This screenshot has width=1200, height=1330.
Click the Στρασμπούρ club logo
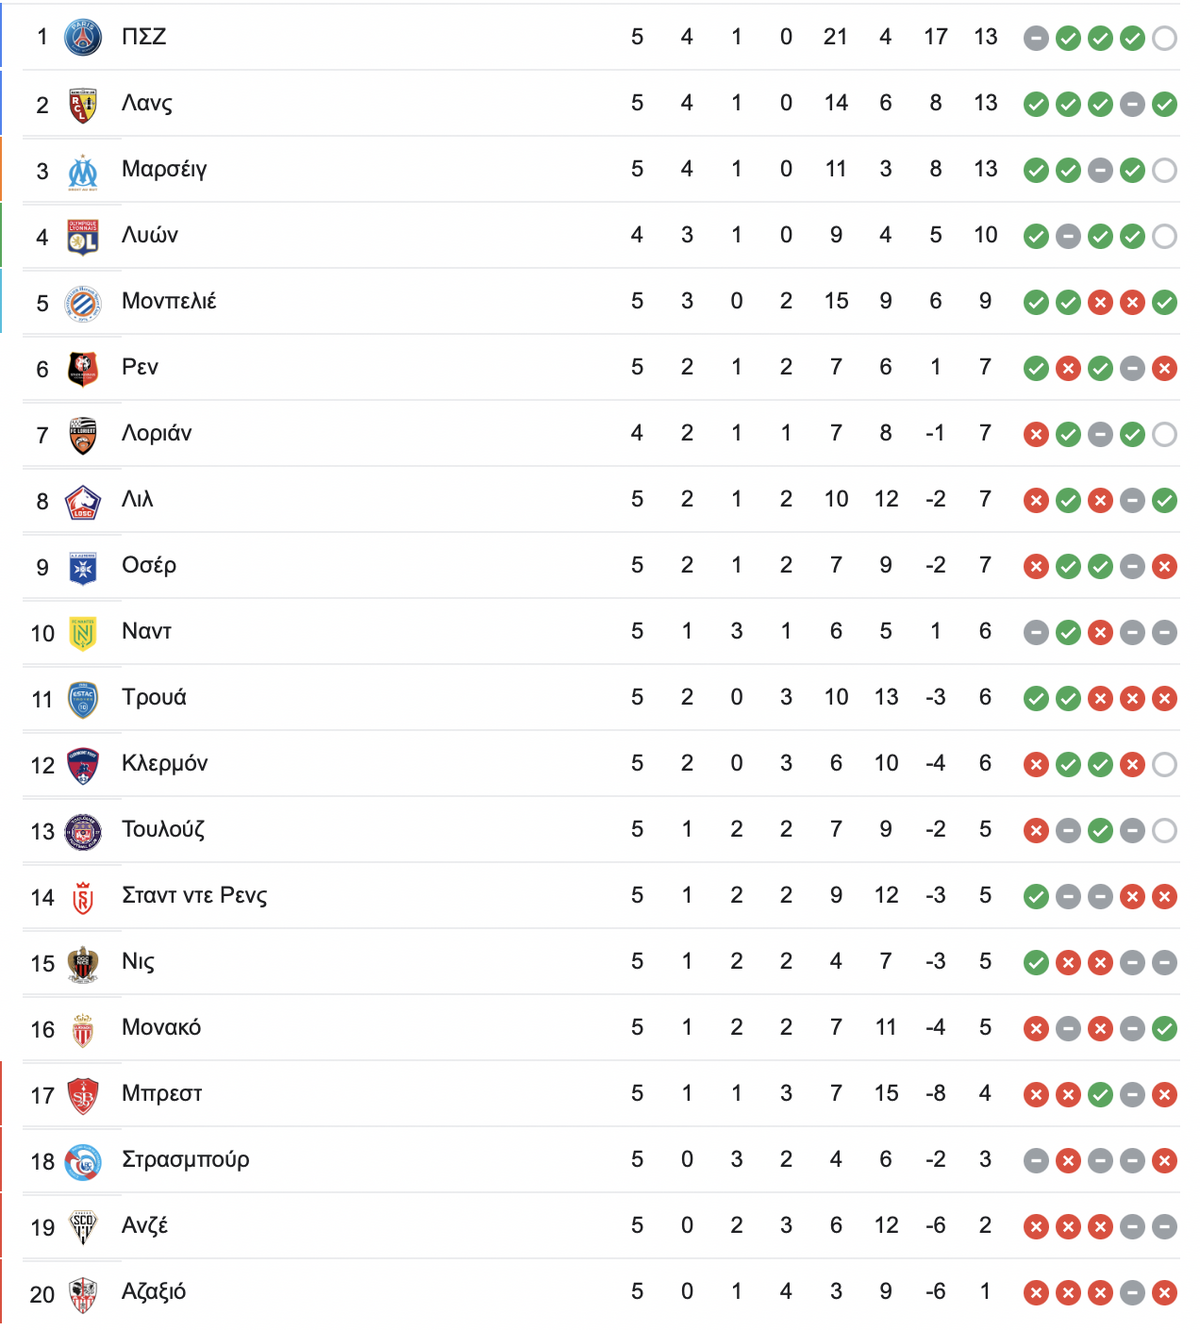click(x=83, y=1159)
